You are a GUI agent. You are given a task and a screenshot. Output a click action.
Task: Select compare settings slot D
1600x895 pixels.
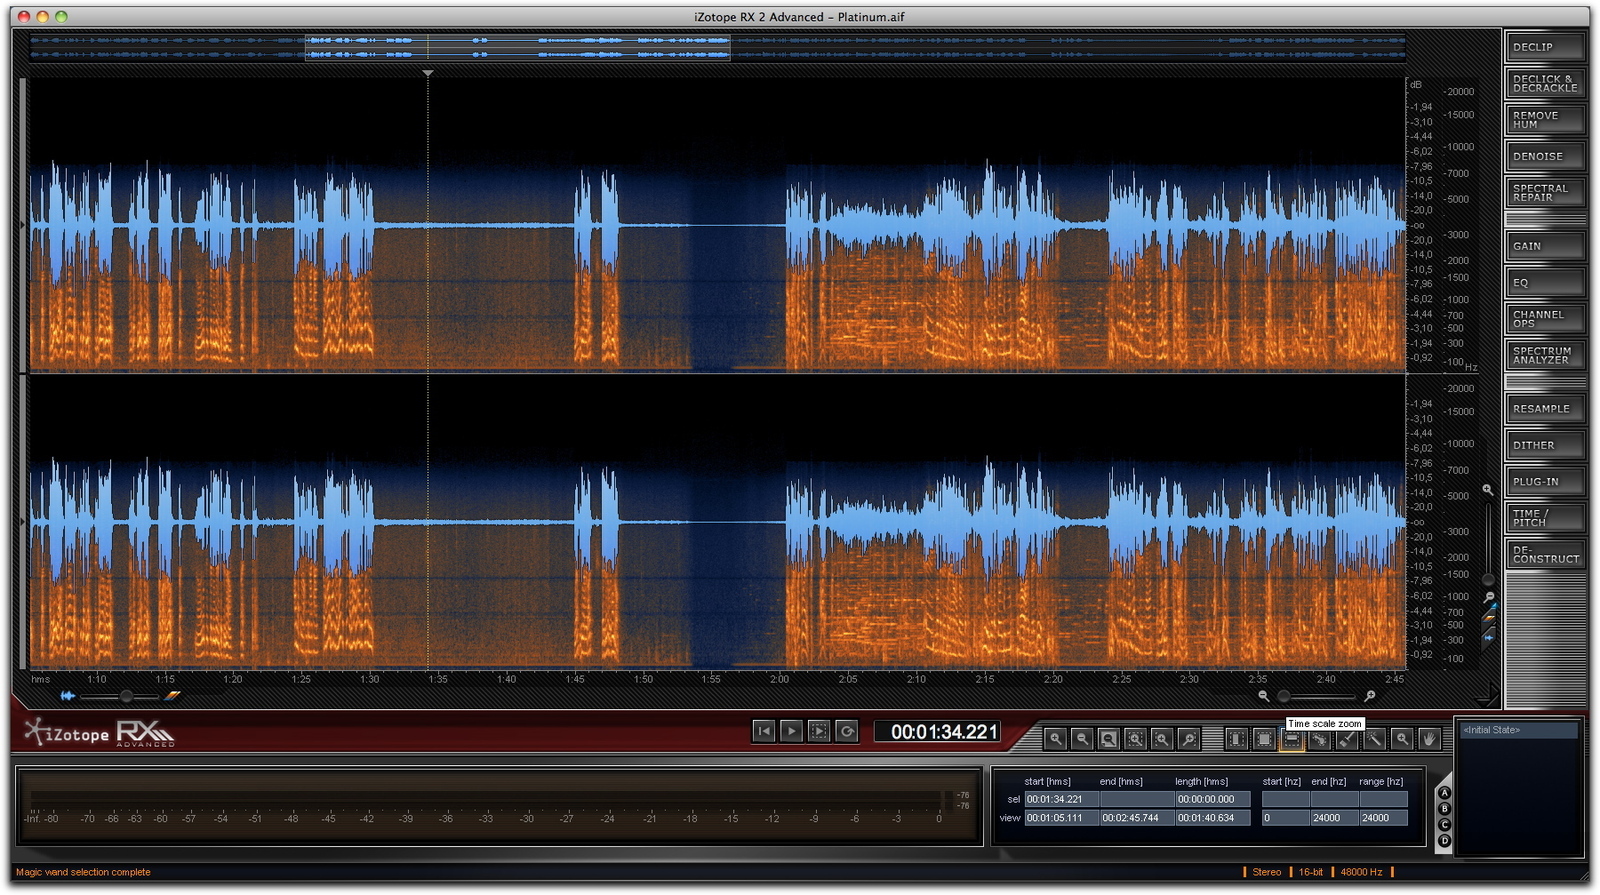[x=1444, y=841]
